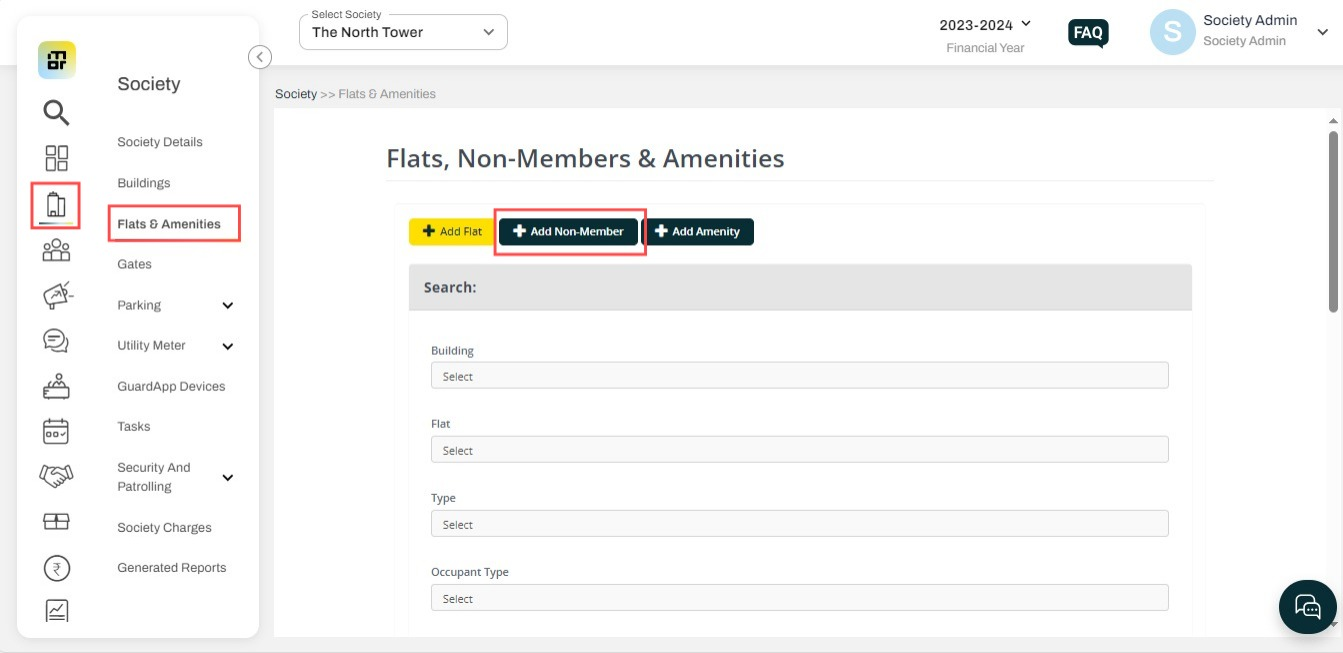Image resolution: width=1343 pixels, height=653 pixels.
Task: Click the Add Non-Member button
Action: pyautogui.click(x=568, y=231)
